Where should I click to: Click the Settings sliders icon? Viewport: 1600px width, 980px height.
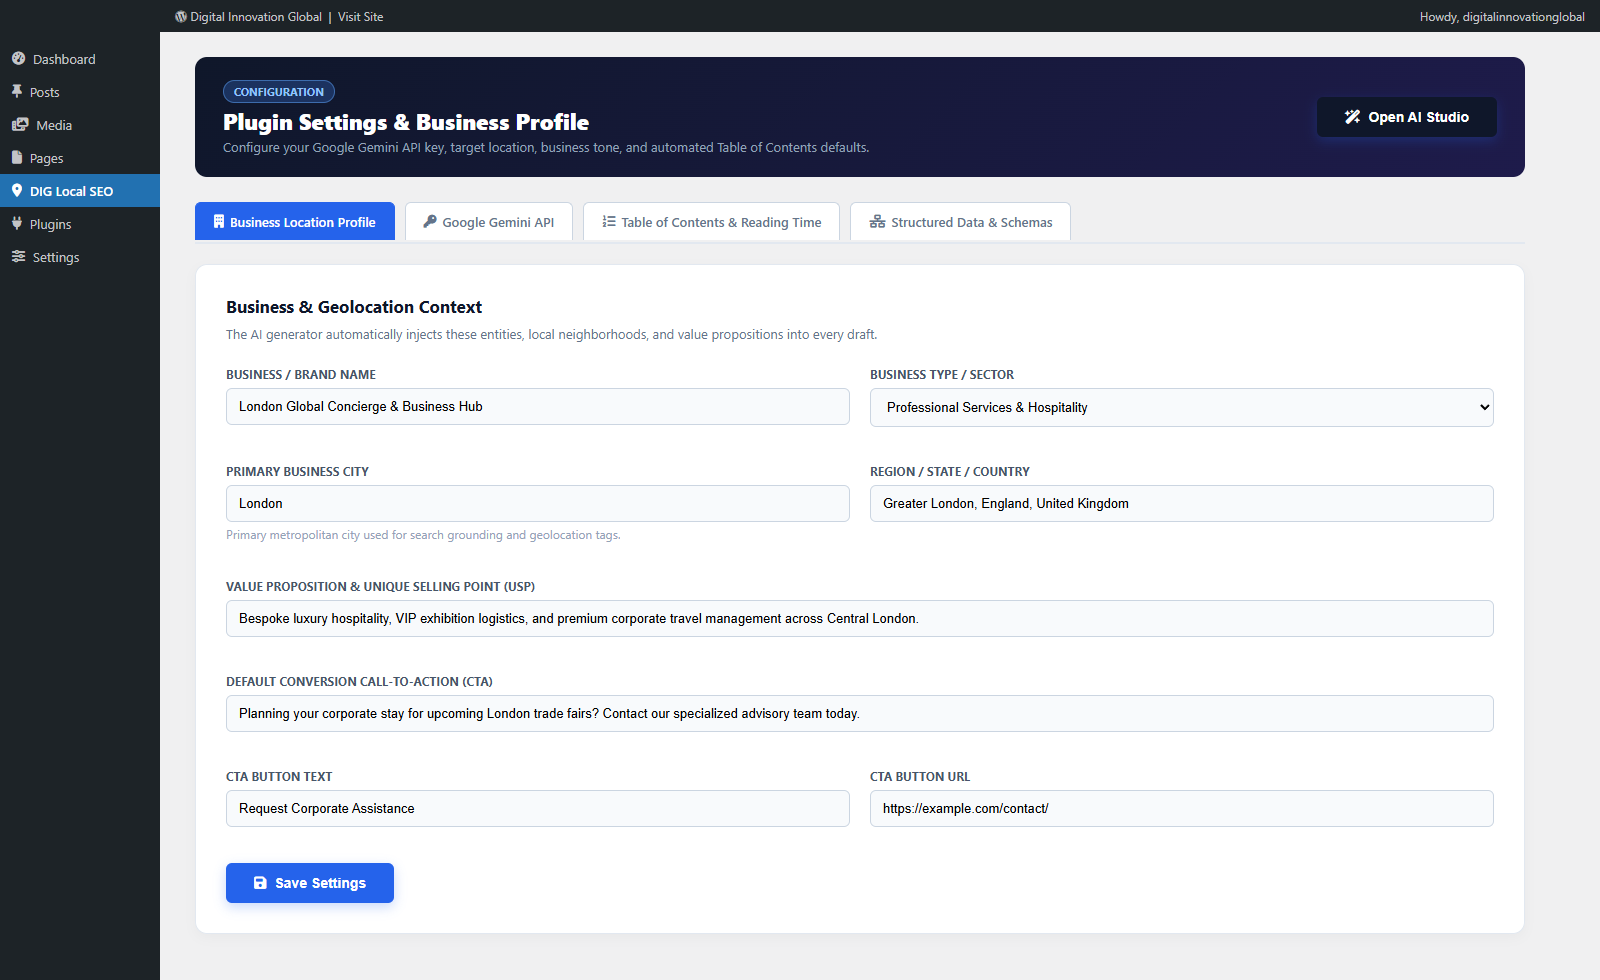19,257
